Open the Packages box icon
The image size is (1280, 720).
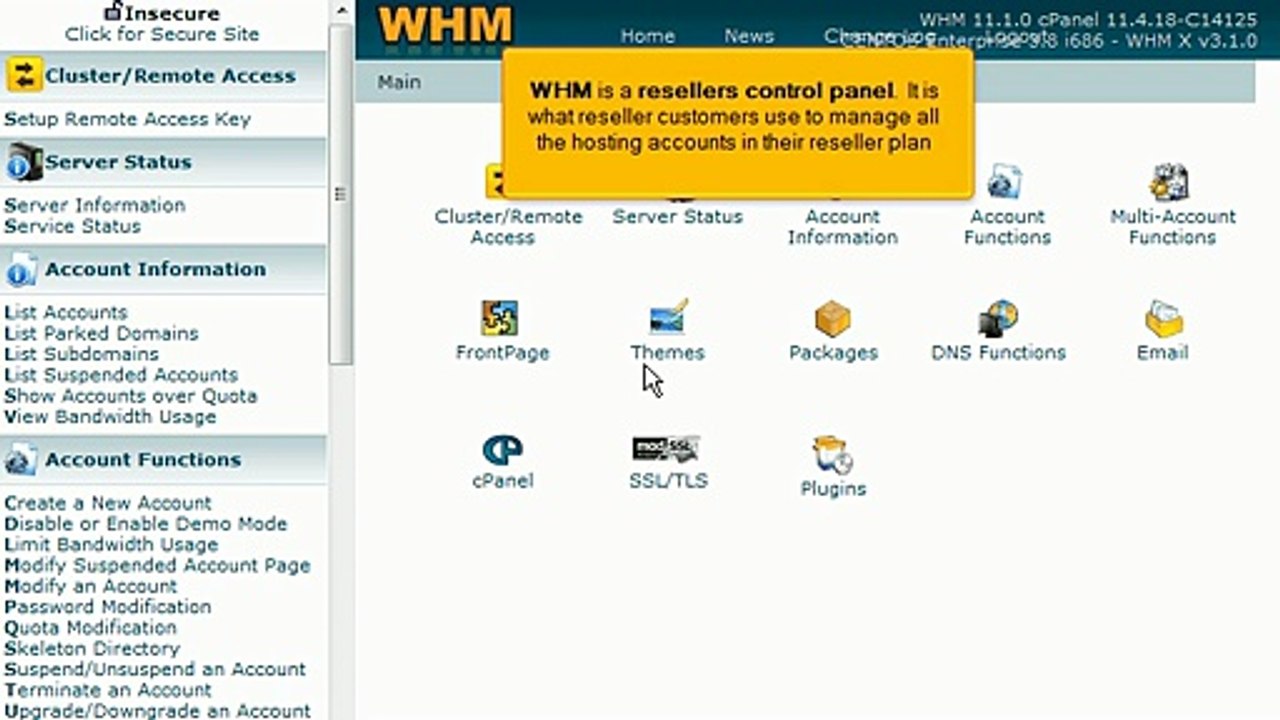(832, 319)
